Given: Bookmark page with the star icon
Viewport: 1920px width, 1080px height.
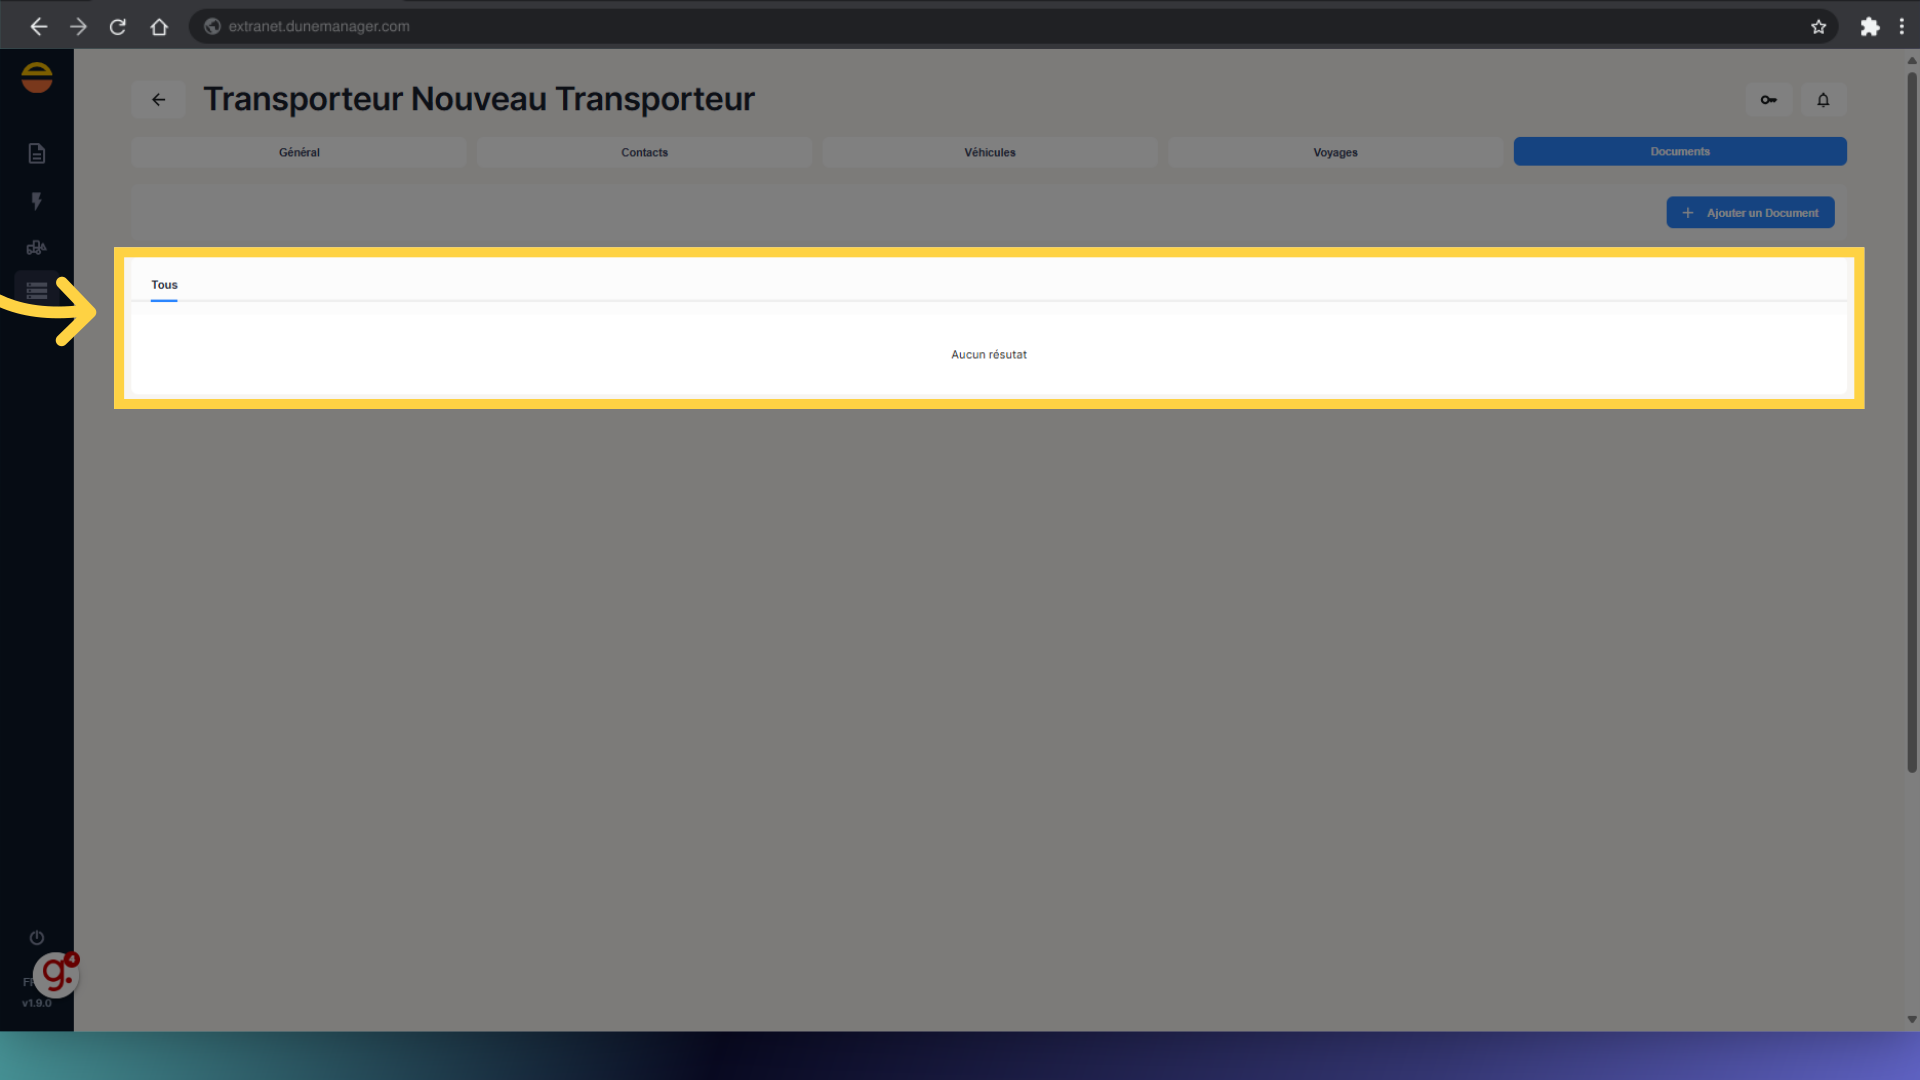Looking at the screenshot, I should pyautogui.click(x=1818, y=27).
